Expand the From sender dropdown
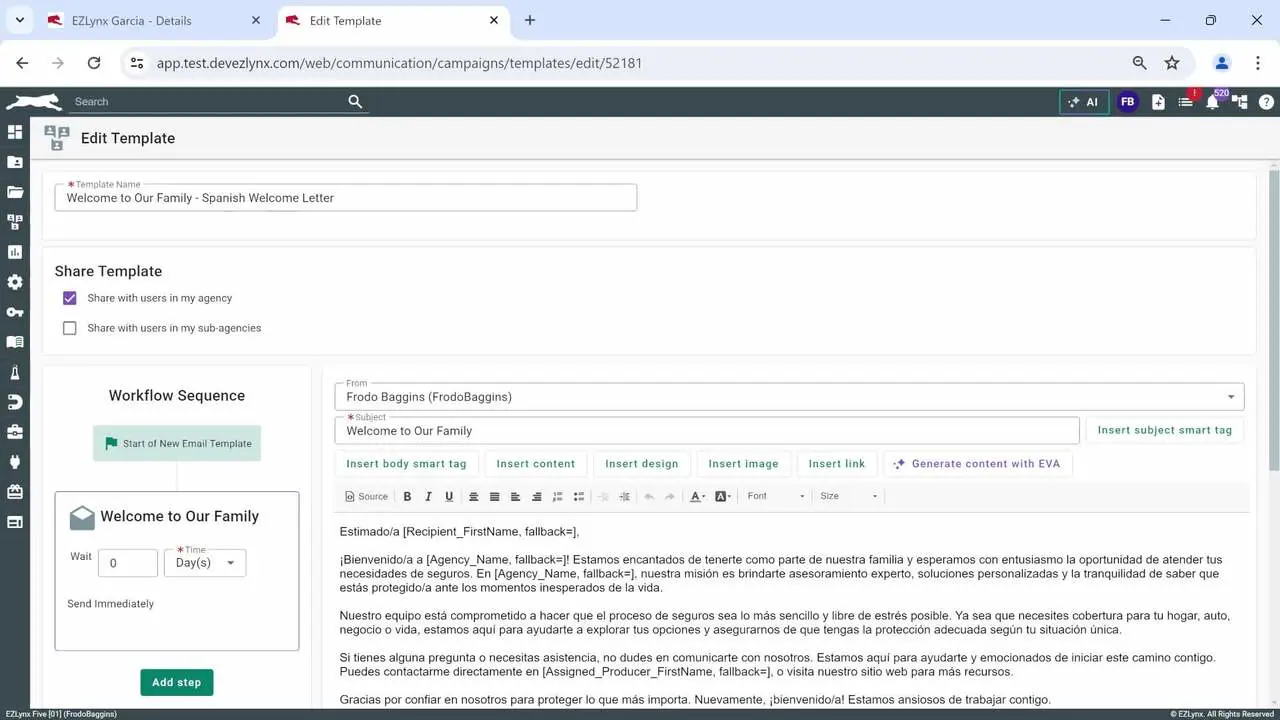The width and height of the screenshot is (1280, 720). point(1230,397)
